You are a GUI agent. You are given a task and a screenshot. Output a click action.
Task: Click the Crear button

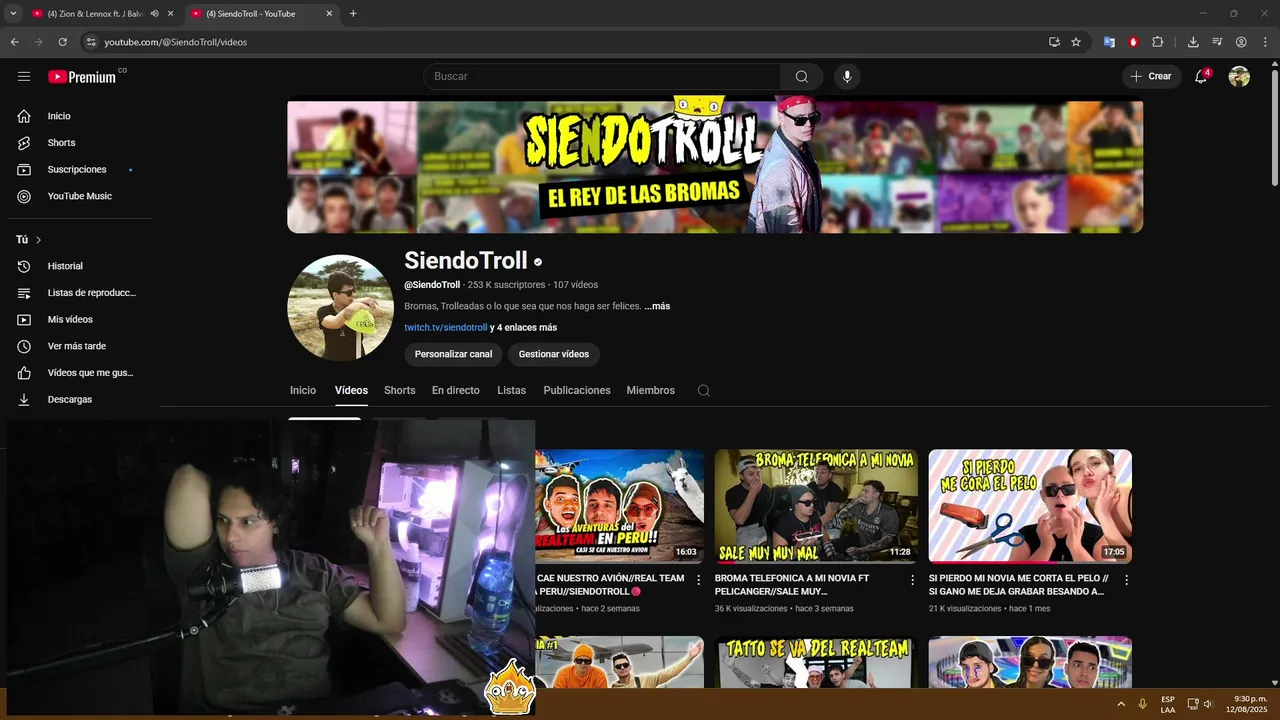(x=1151, y=76)
